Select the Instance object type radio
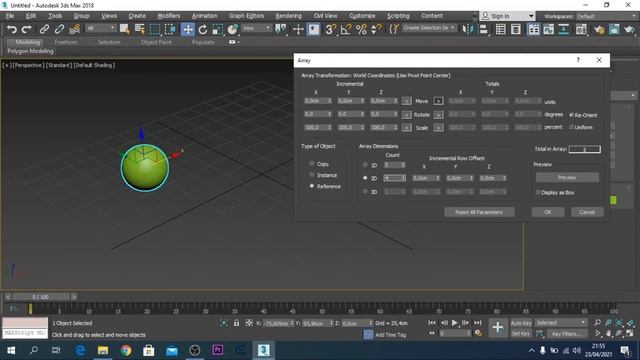 (x=312, y=175)
